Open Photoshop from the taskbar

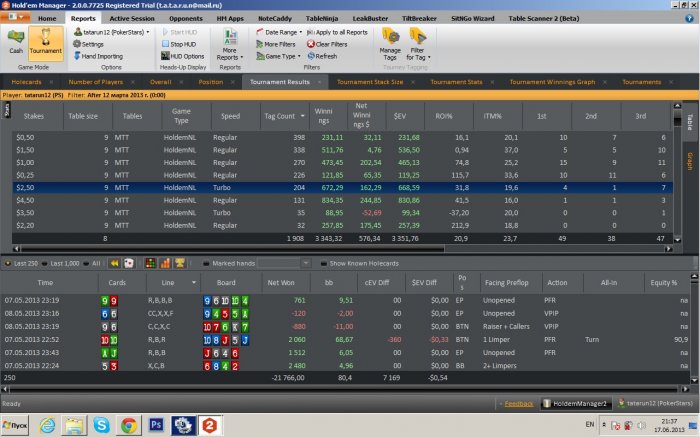pos(156,425)
